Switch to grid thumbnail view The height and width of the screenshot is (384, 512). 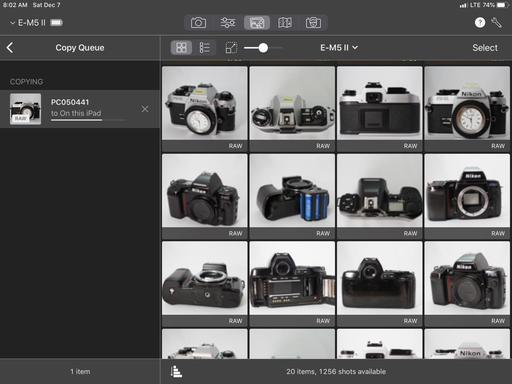click(181, 48)
